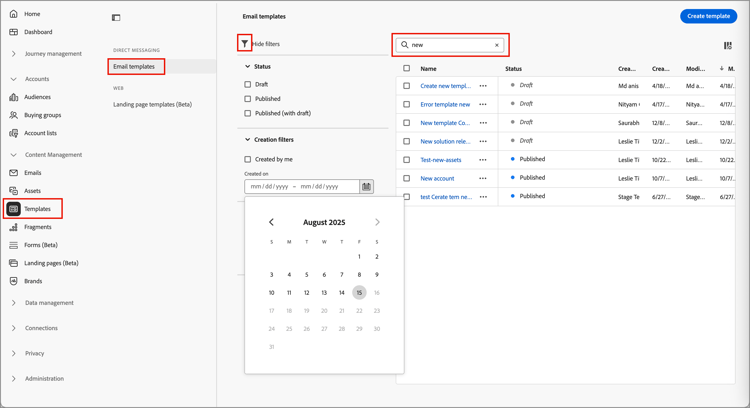
Task: Collapse the Status filter group
Action: coord(247,66)
